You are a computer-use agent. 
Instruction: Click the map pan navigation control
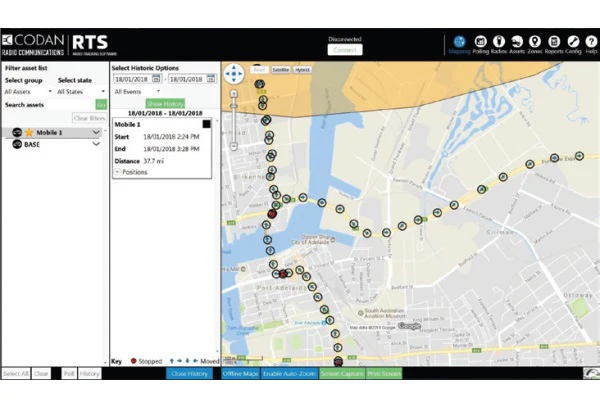tap(232, 74)
